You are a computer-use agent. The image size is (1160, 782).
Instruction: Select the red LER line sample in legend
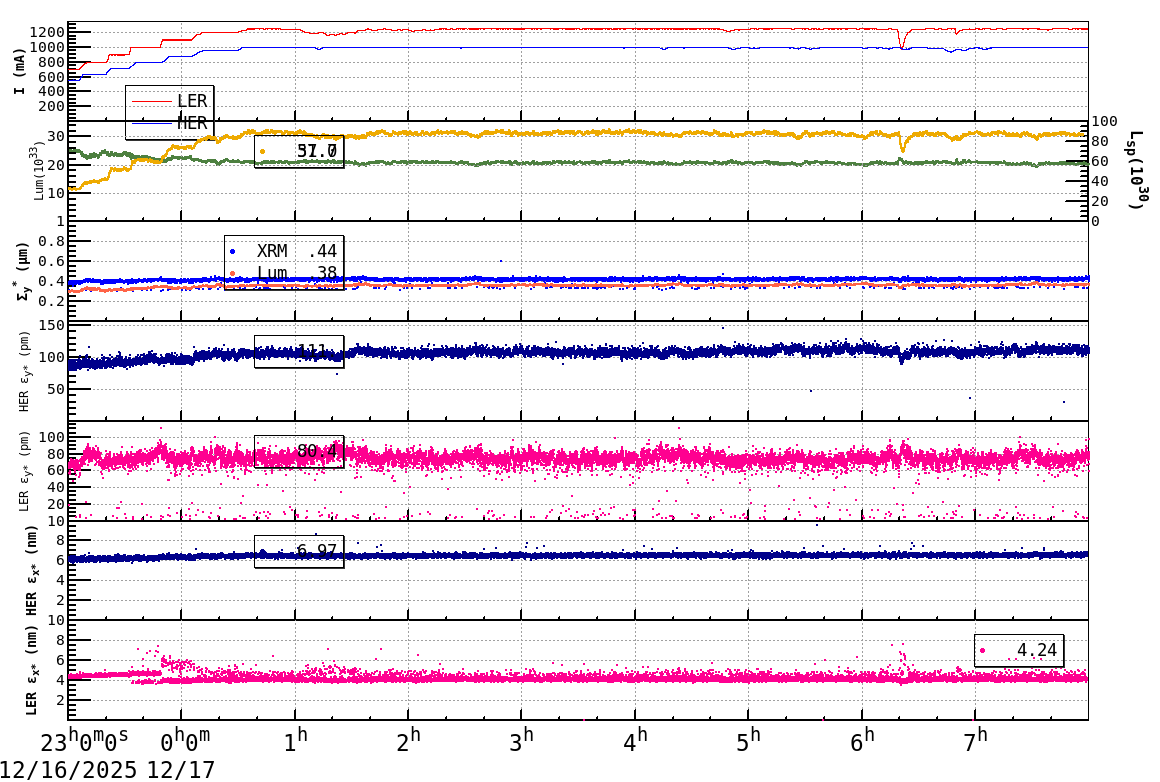152,101
